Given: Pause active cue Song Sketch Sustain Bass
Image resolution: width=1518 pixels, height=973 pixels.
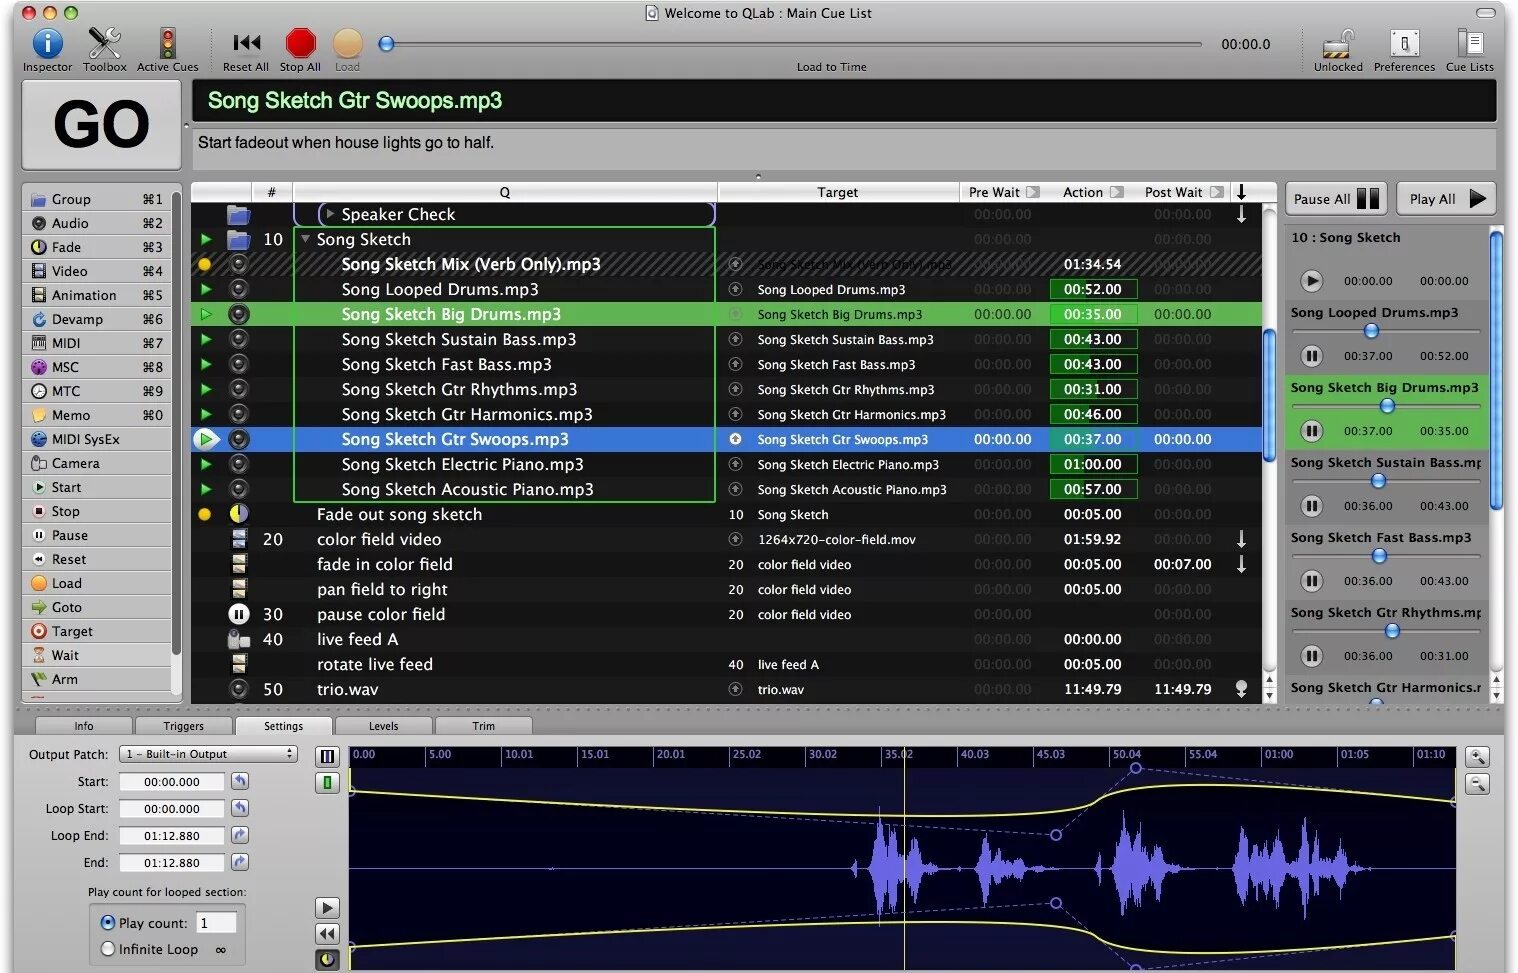Looking at the screenshot, I should click(1312, 506).
